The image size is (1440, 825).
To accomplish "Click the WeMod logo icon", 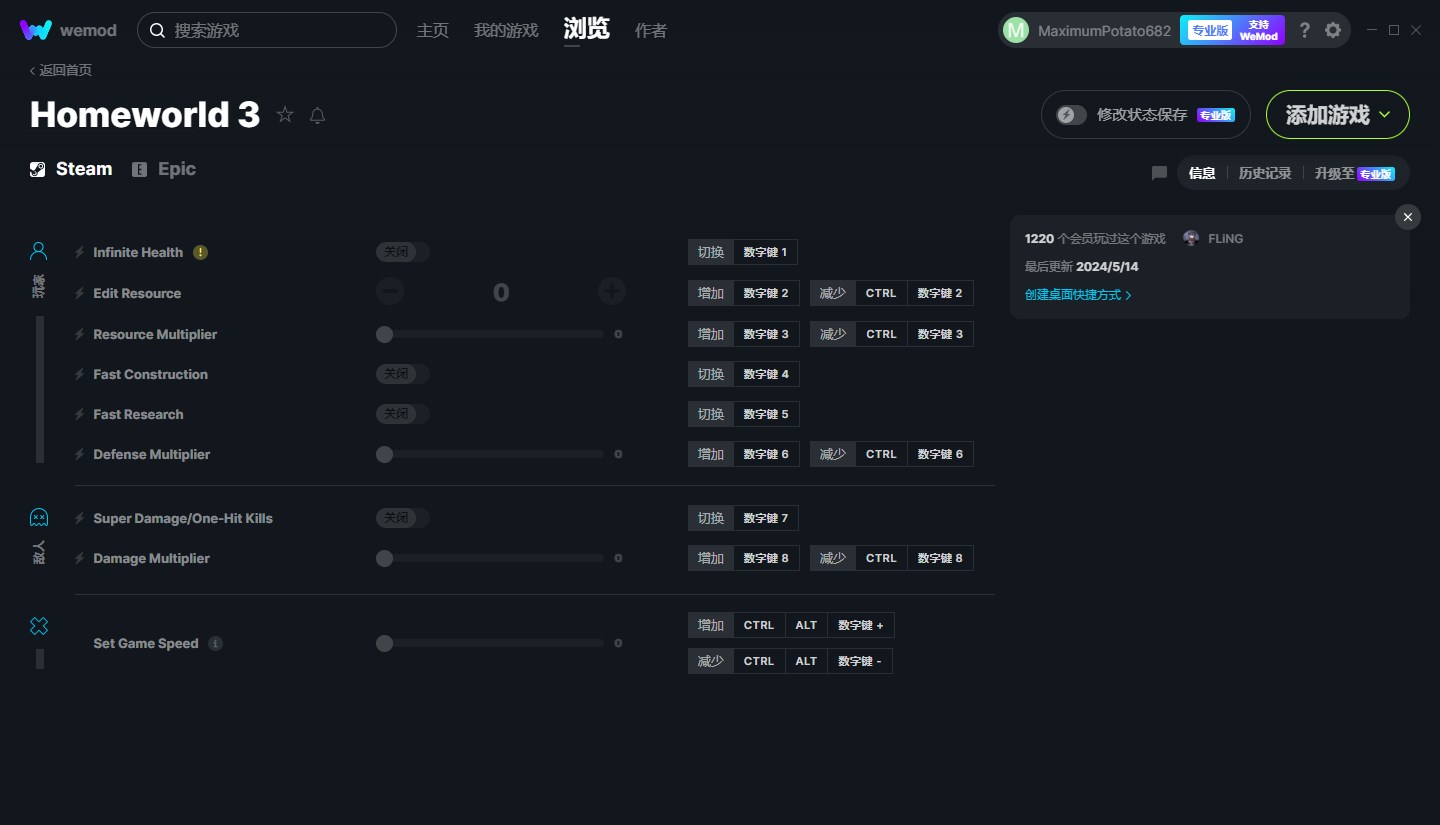I will click(x=35, y=30).
